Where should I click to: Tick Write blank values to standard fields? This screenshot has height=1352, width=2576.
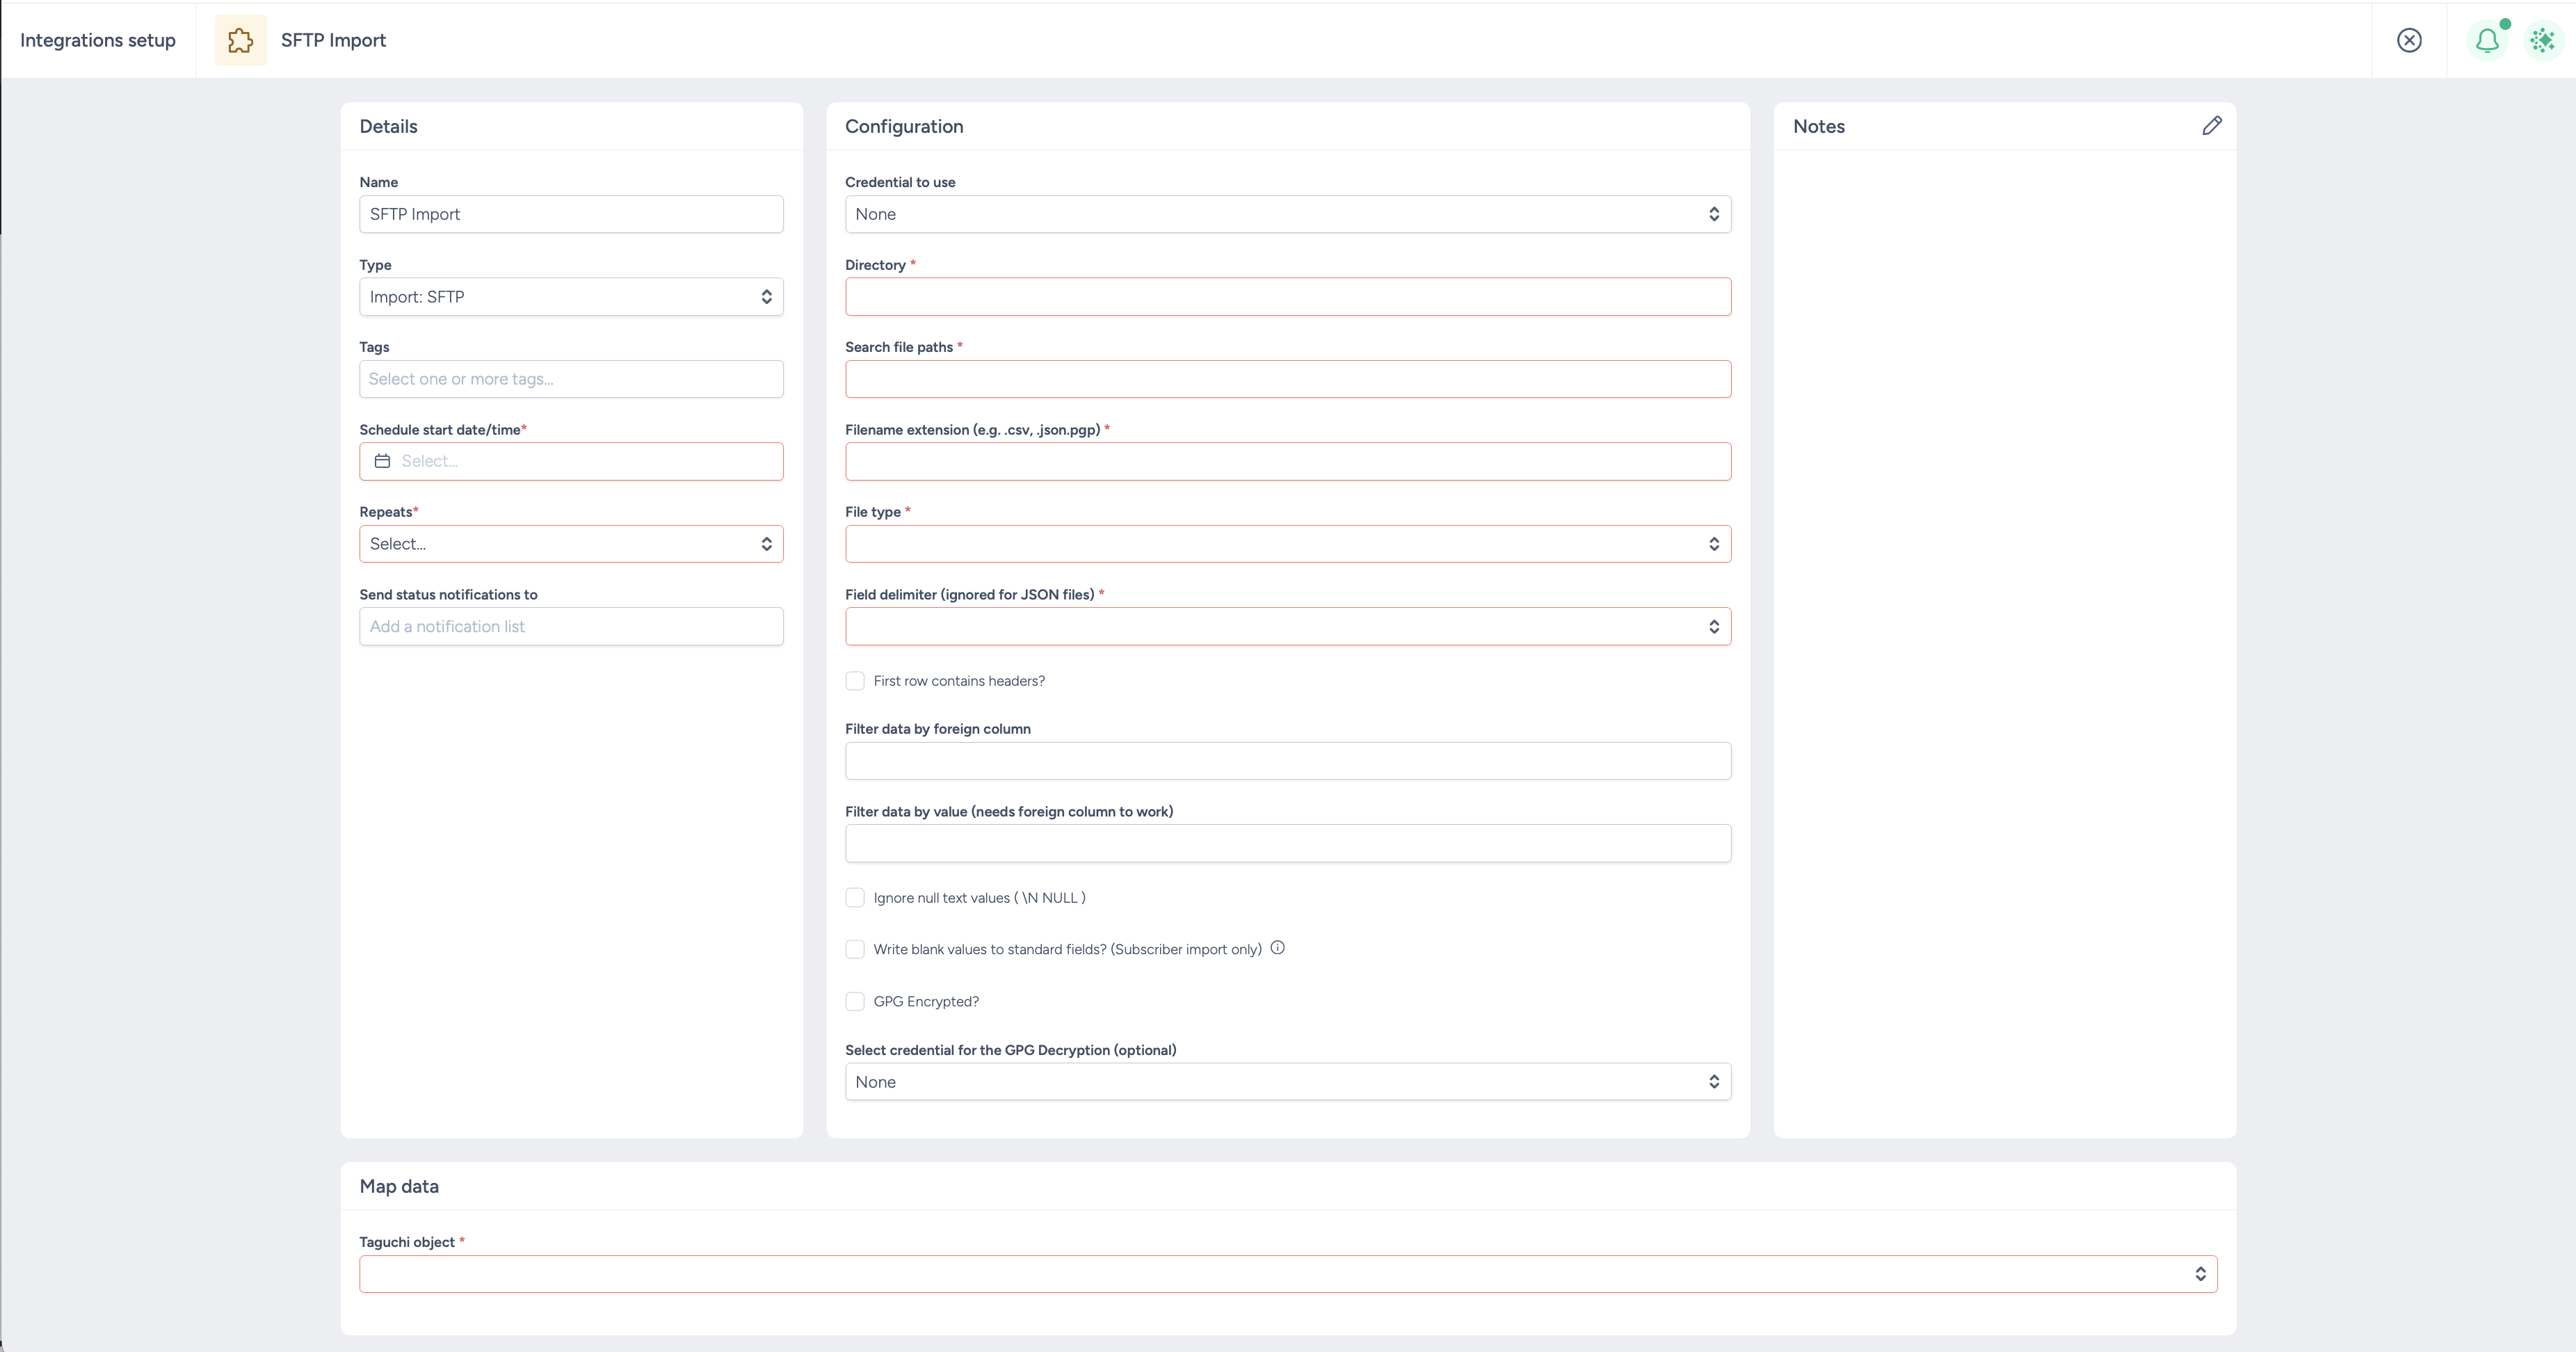(x=855, y=949)
